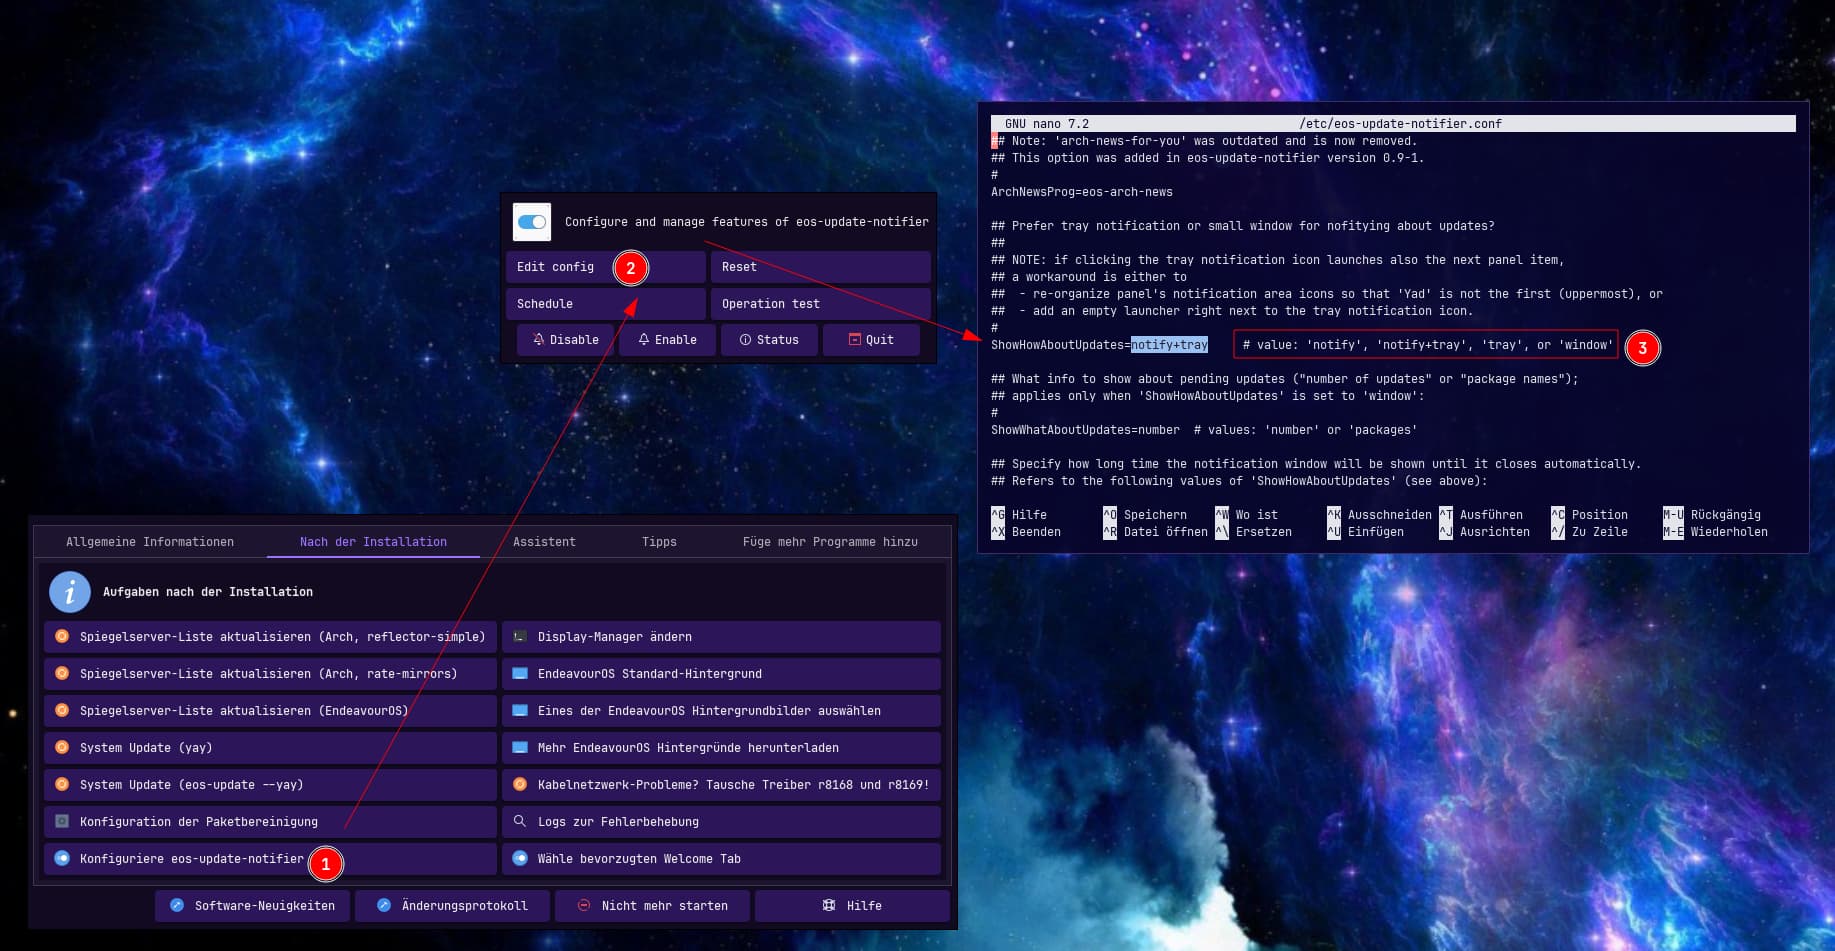The image size is (1835, 951).
Task: Click the gear icon beside Konfiguration der Paketbereinigung
Action: pyautogui.click(x=62, y=822)
